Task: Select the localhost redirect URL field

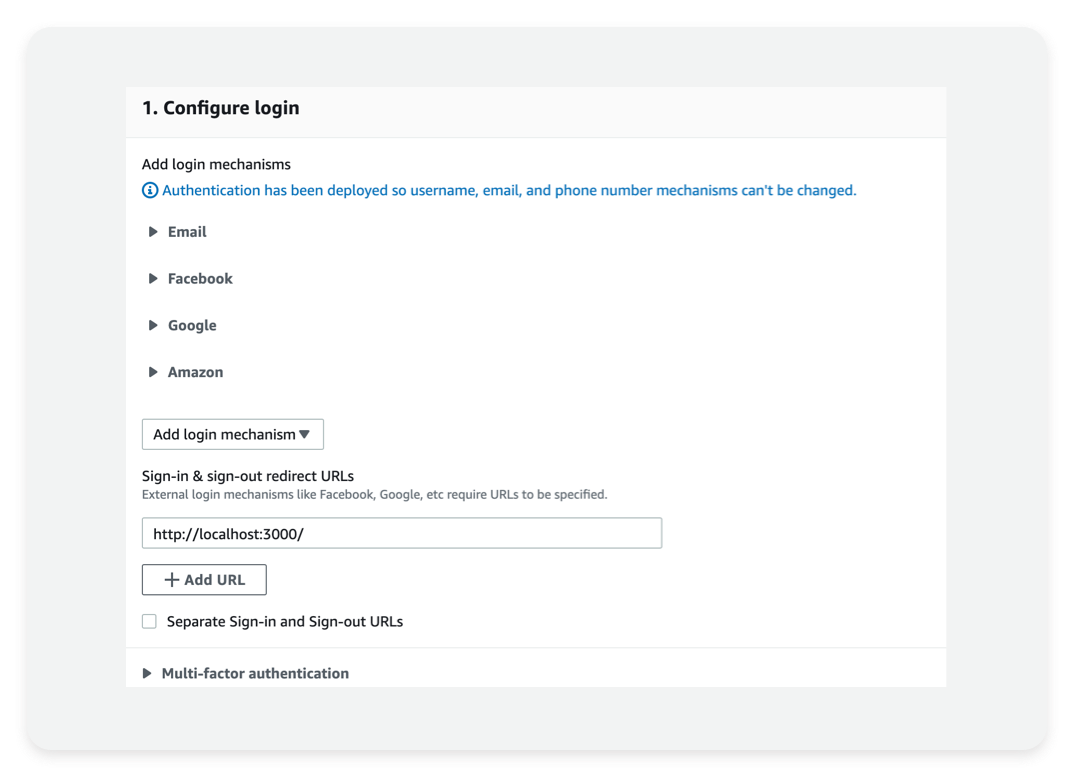Action: point(400,533)
